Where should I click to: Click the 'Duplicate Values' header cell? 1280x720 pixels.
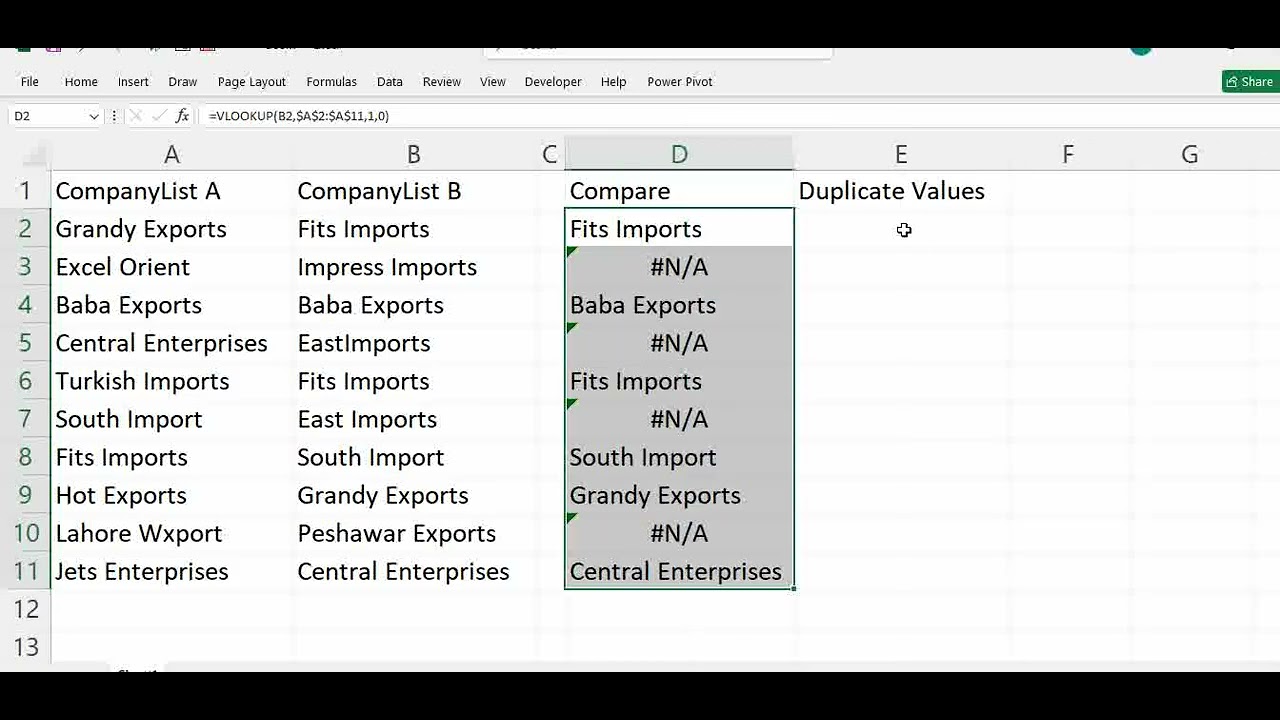click(x=902, y=191)
